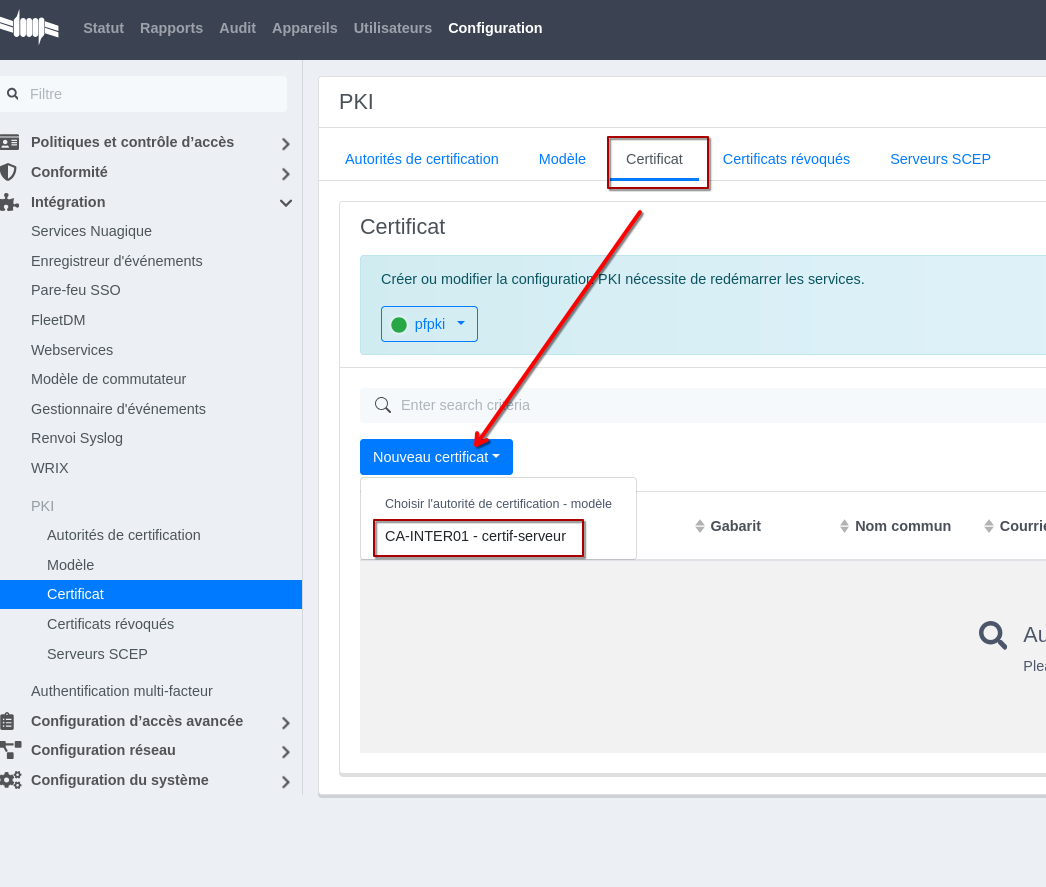Open the pfpki service dropdown
Screen dimensions: 1046x887
pos(429,324)
